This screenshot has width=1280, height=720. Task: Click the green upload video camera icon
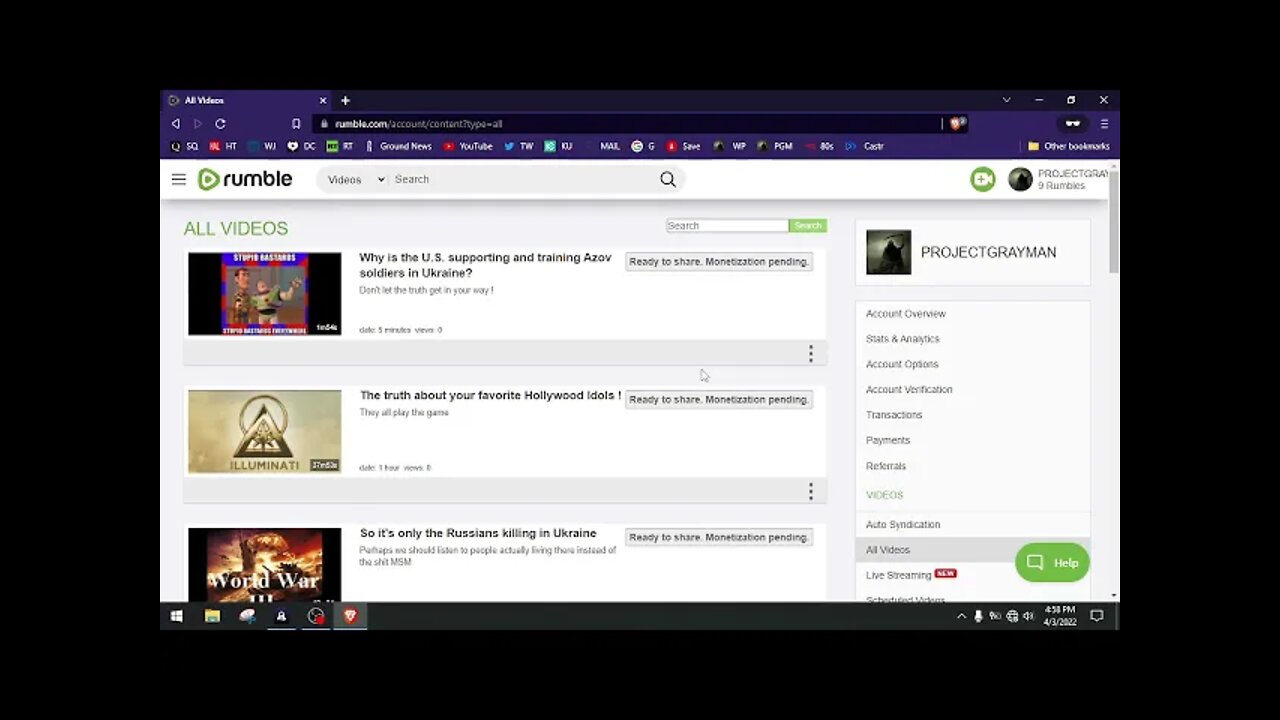[983, 179]
